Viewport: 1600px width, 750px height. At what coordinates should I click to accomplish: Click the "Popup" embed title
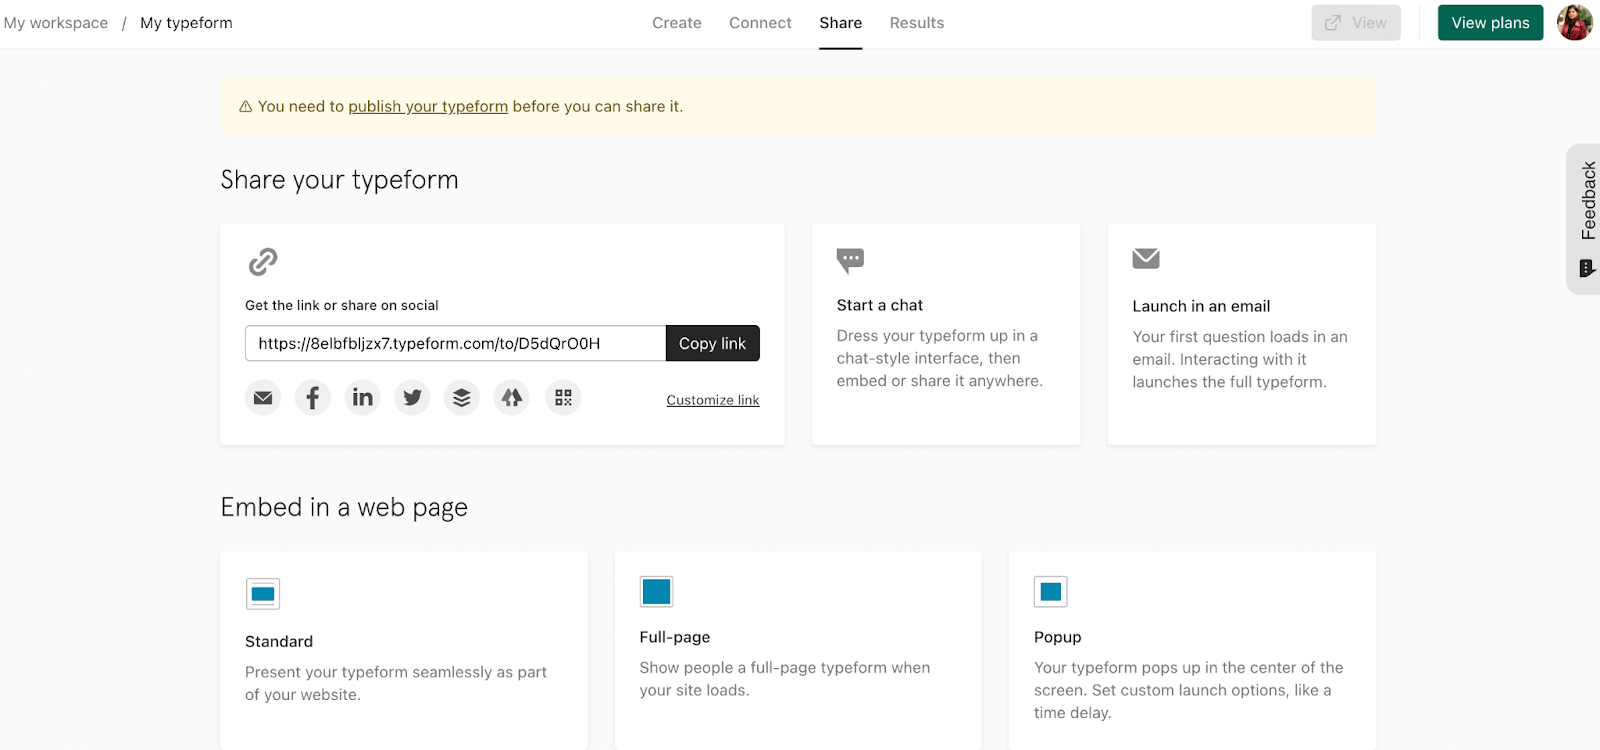click(x=1058, y=637)
